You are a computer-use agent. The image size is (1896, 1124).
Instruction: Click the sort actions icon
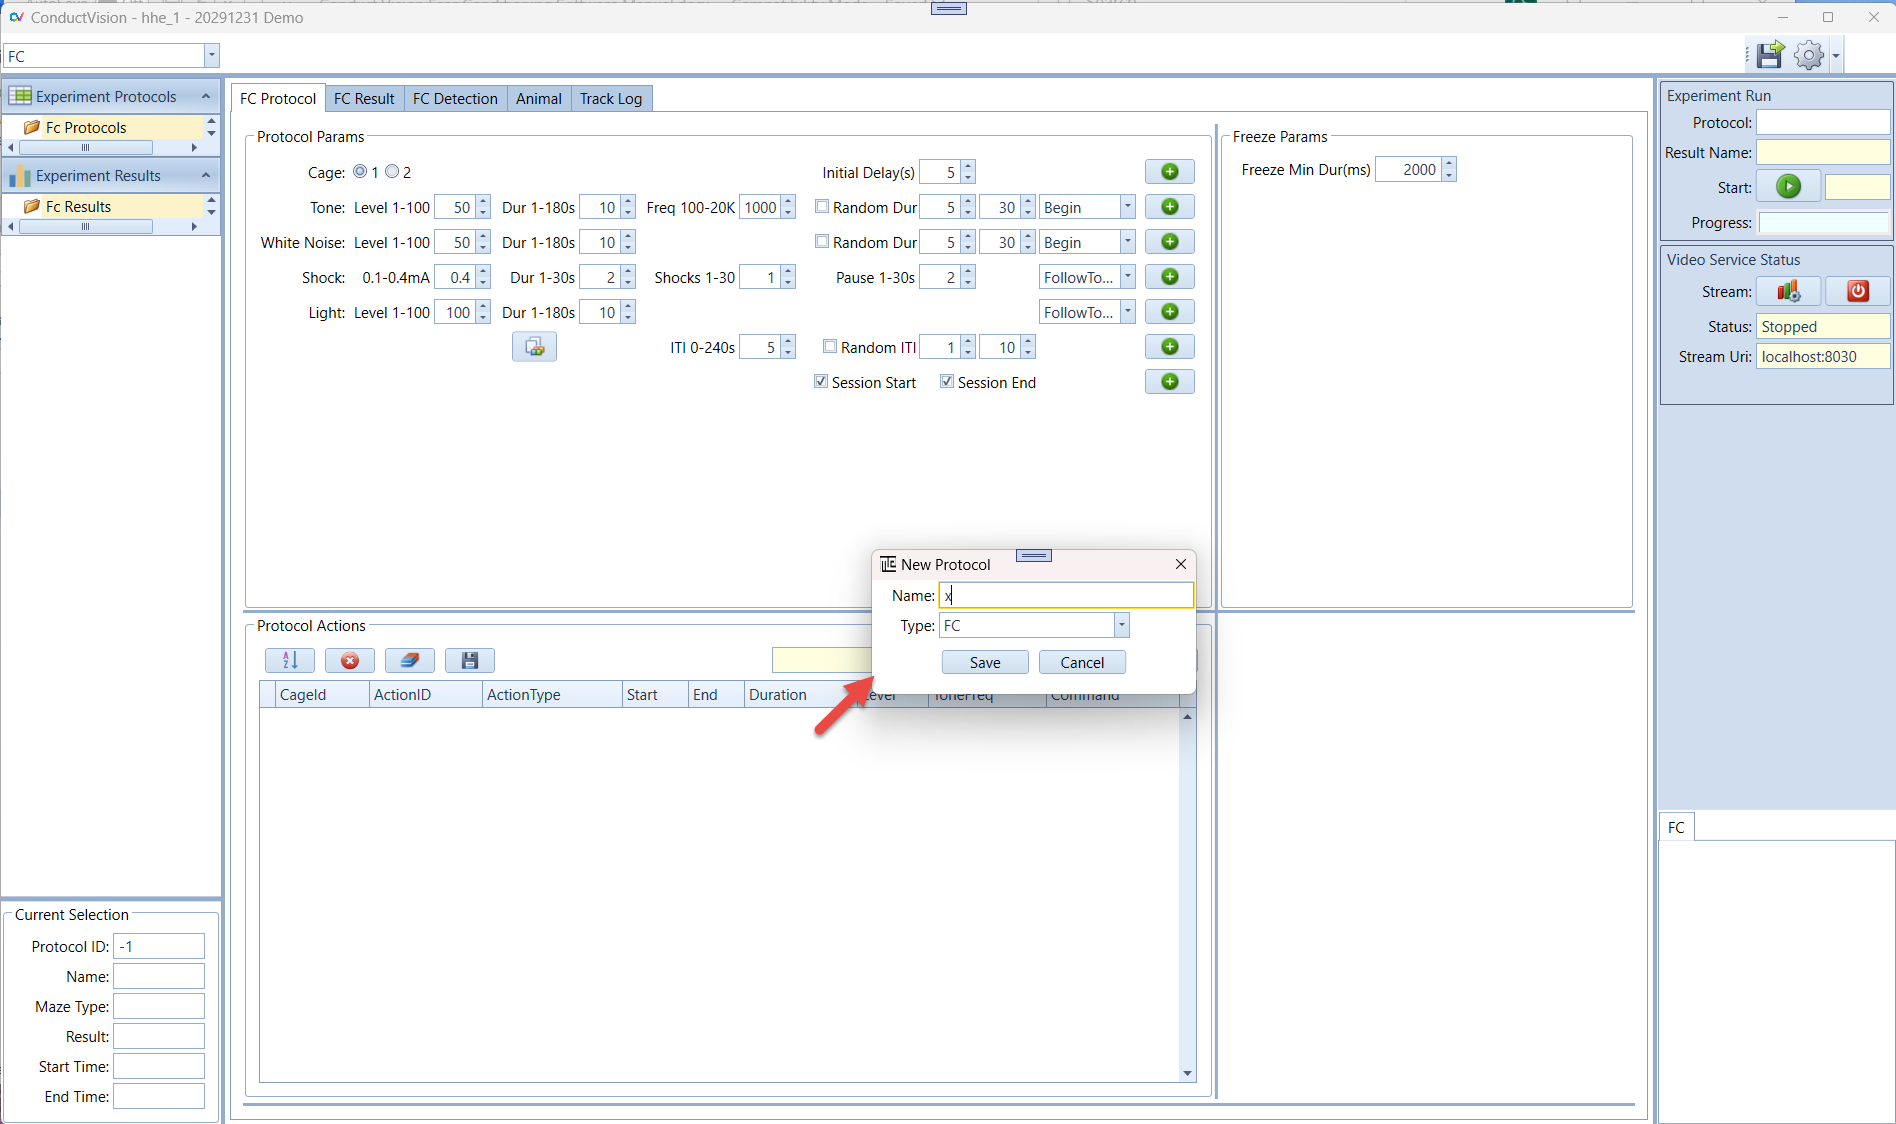tap(290, 660)
